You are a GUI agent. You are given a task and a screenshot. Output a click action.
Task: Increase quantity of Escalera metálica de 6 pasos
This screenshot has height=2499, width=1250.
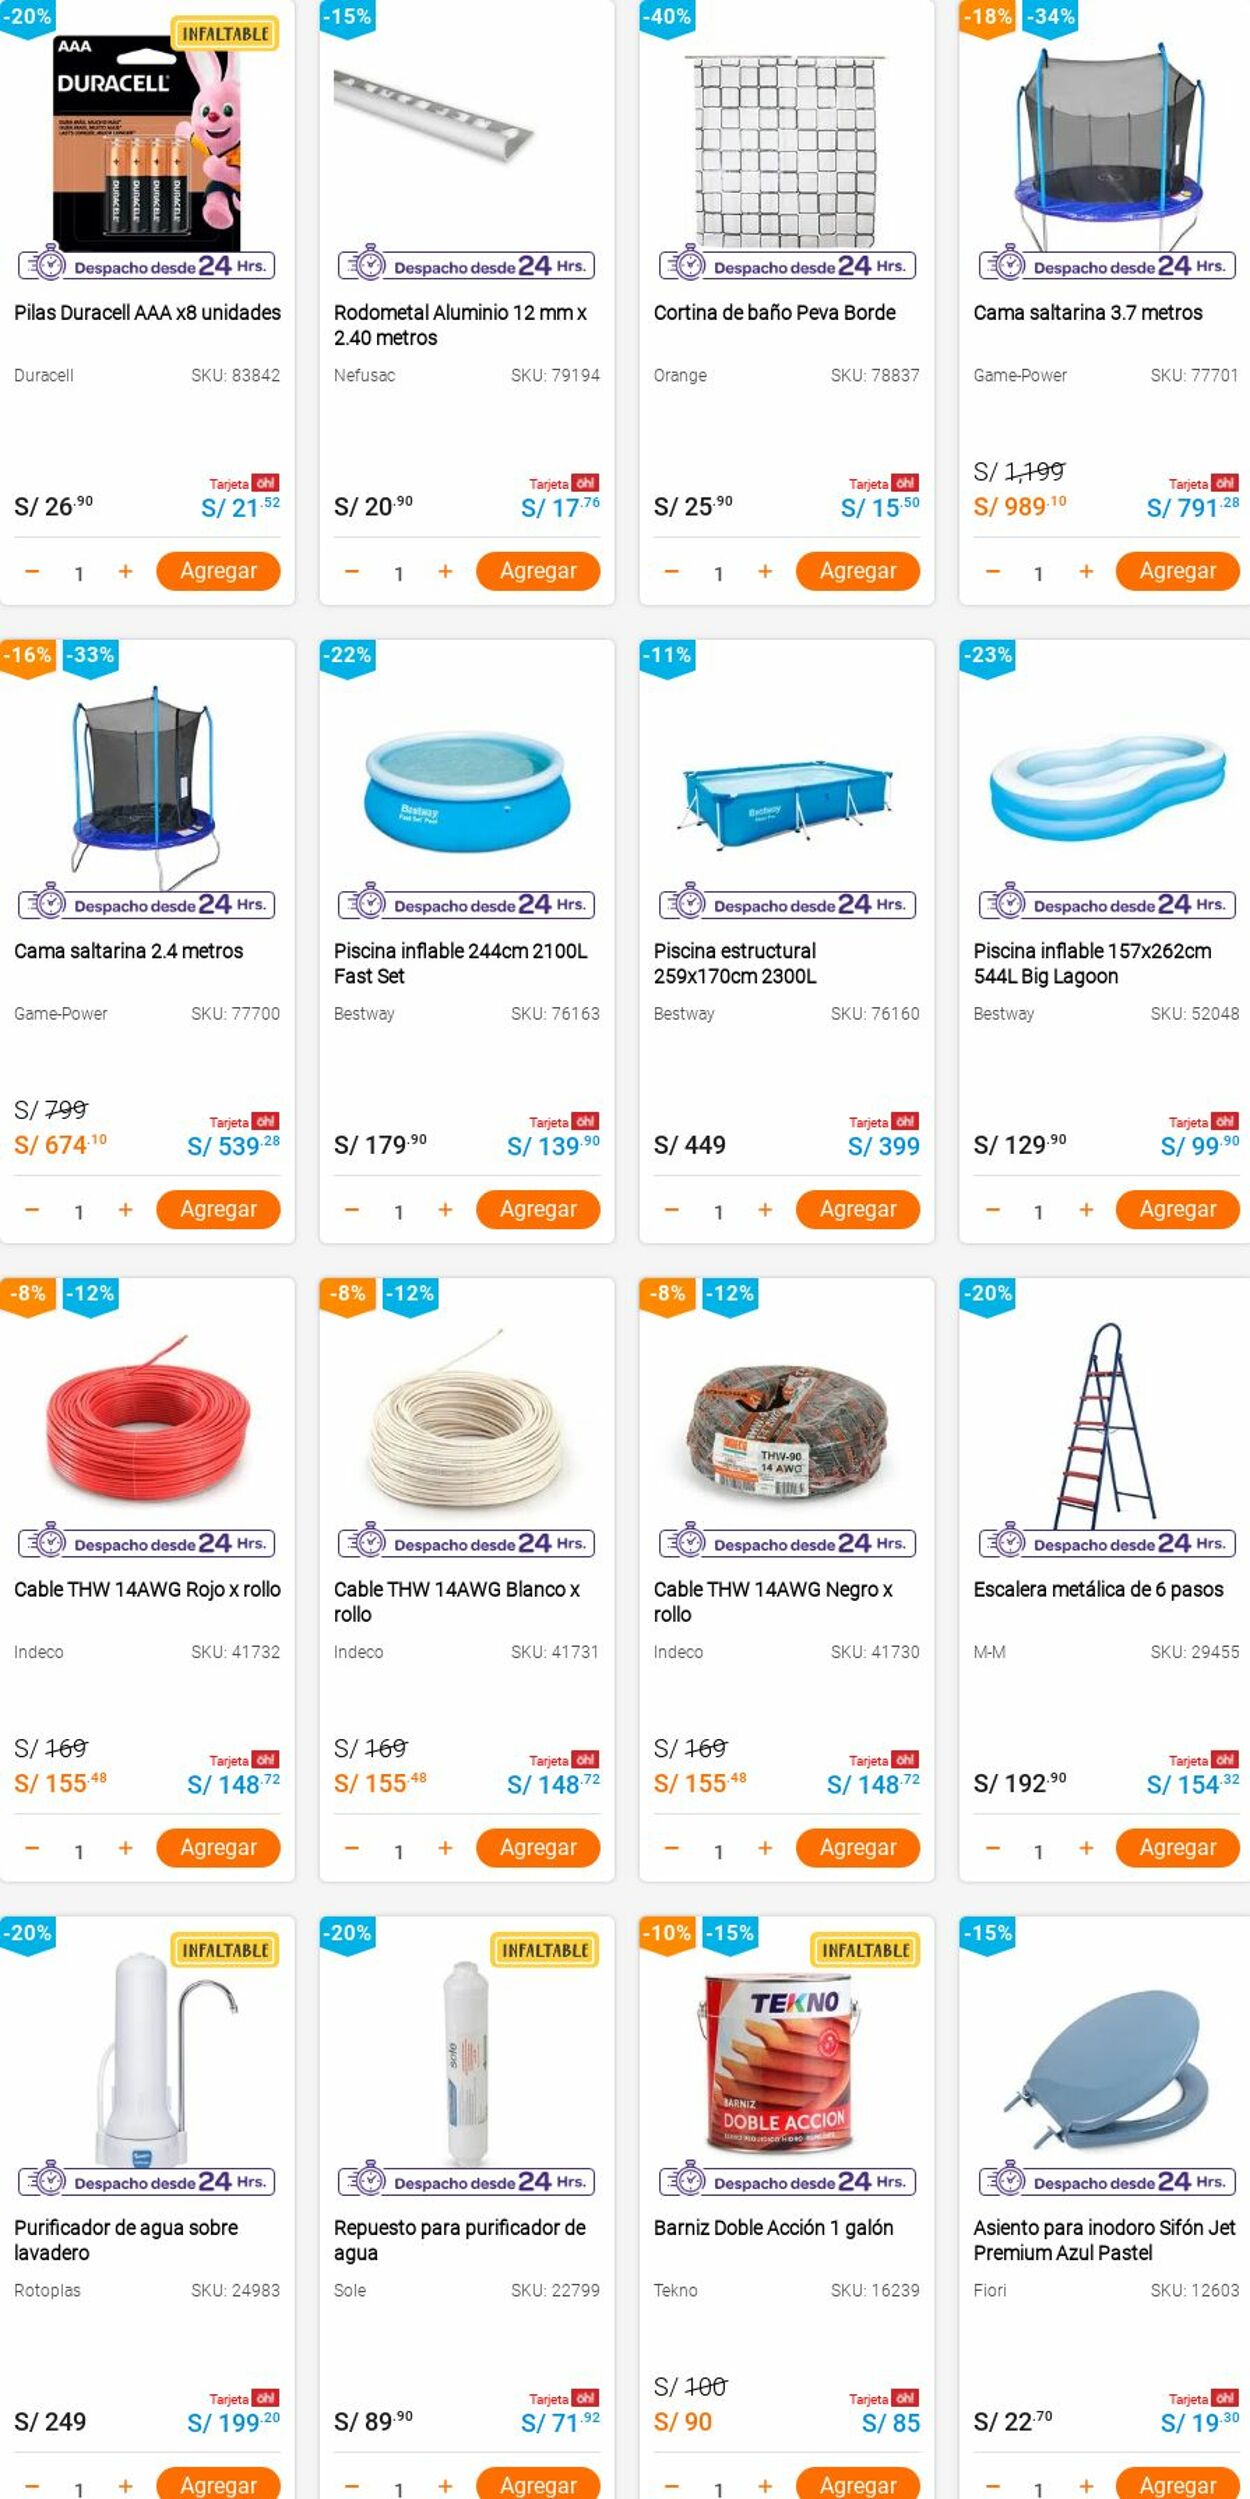pyautogui.click(x=1086, y=1848)
